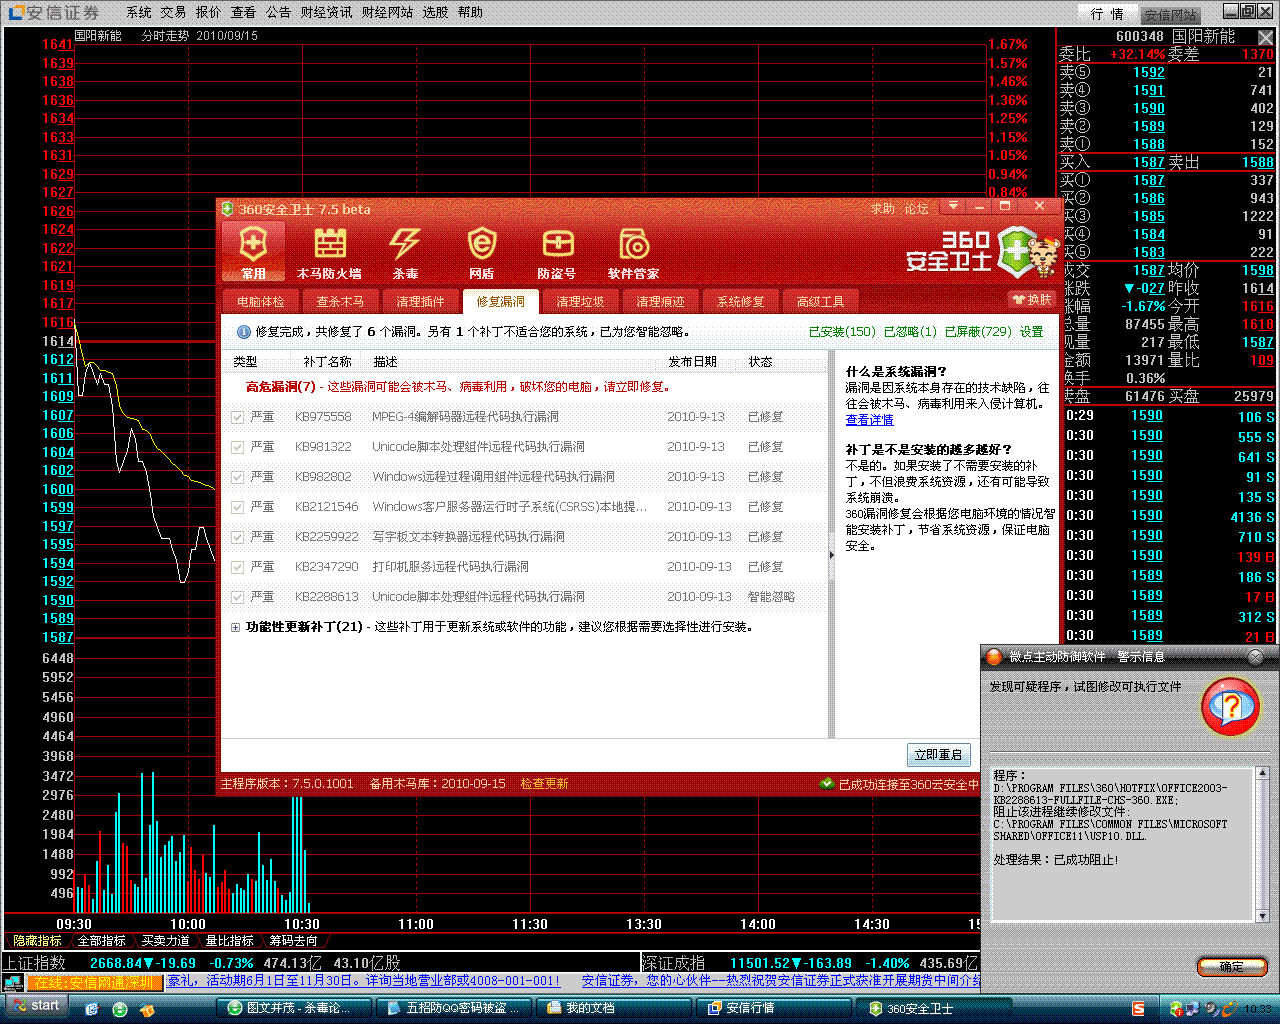The image size is (1280, 1024).
Task: Open the 选股 menu
Action: click(x=435, y=12)
